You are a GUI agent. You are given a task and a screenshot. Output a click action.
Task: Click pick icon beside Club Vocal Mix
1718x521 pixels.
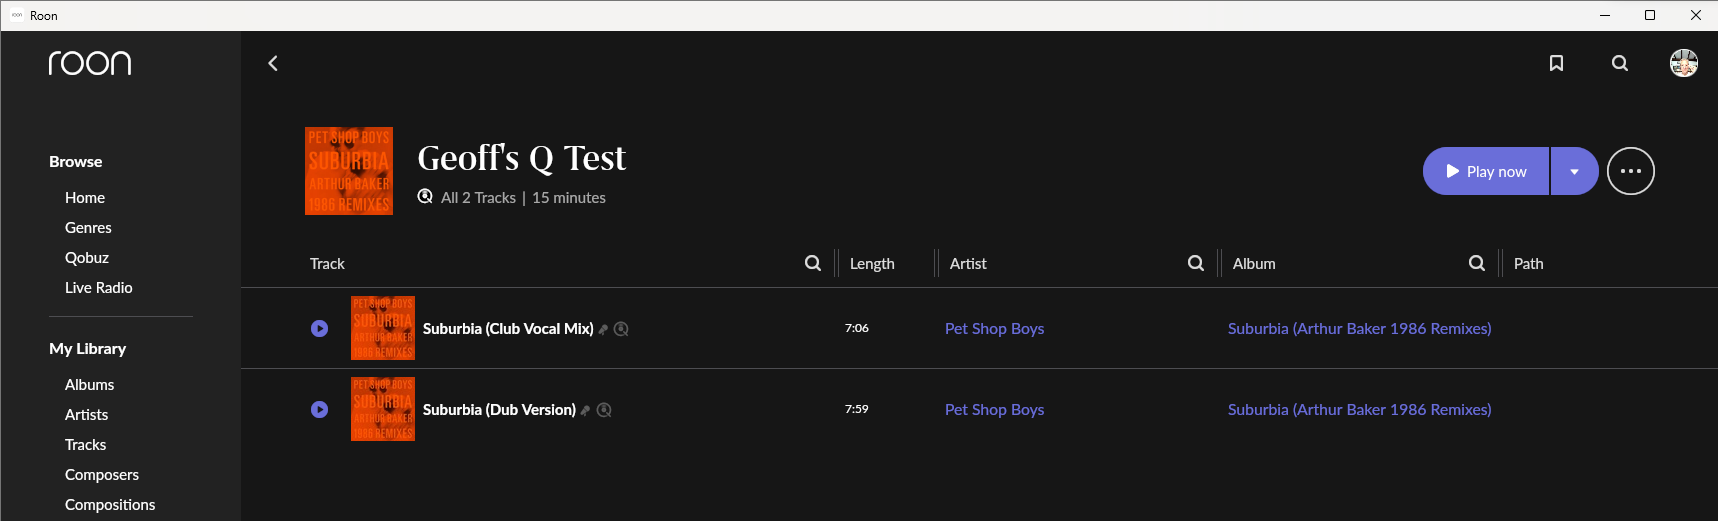pyautogui.click(x=603, y=330)
